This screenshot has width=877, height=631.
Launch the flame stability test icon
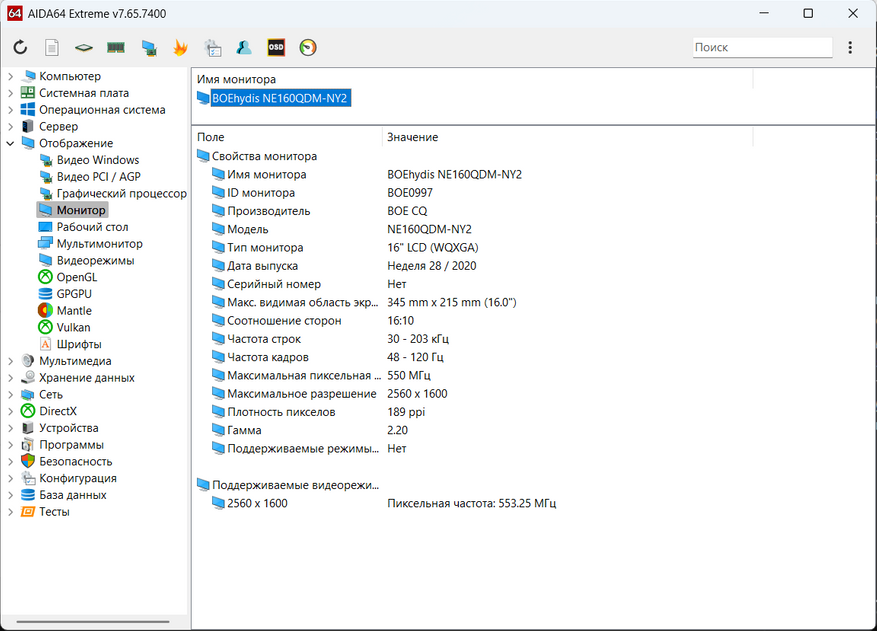pos(180,47)
